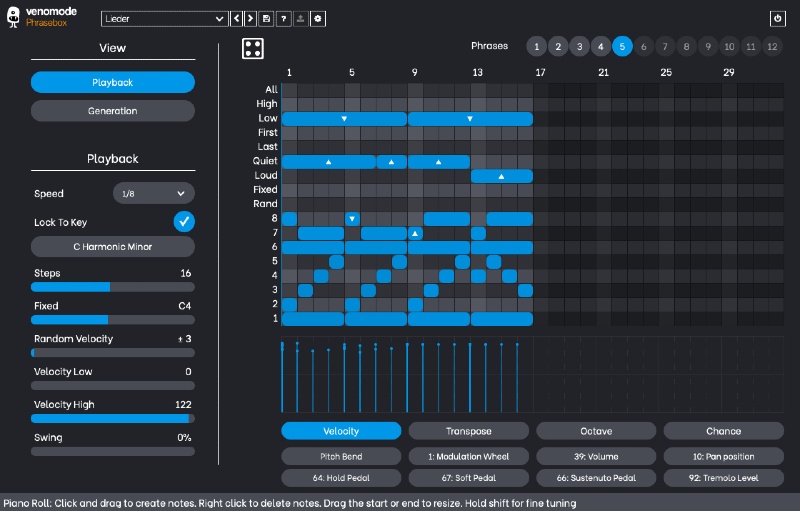
Task: Open the C Harmonic Minor scale selector
Action: (x=113, y=246)
